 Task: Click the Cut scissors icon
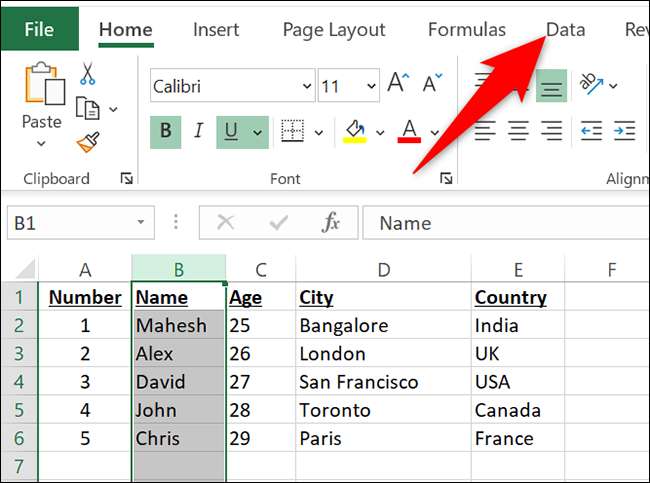[x=88, y=75]
